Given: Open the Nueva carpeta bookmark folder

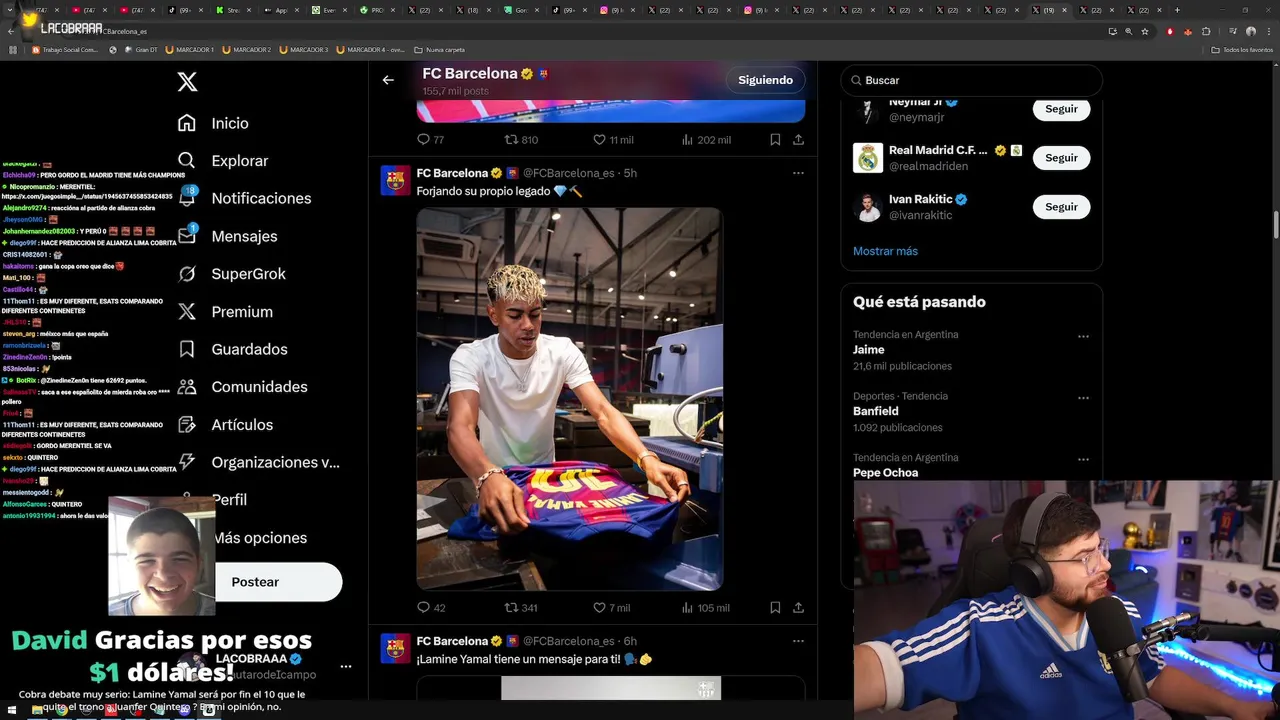Looking at the screenshot, I should [x=439, y=49].
